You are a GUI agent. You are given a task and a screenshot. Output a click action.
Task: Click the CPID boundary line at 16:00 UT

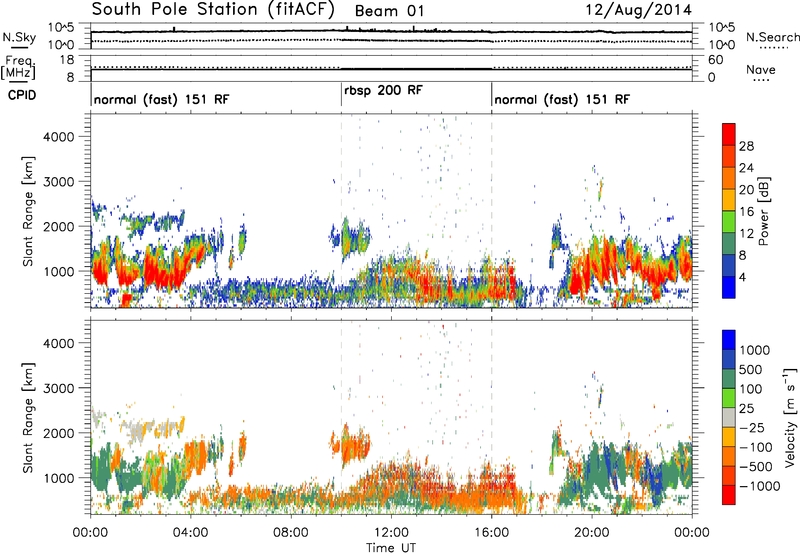[x=492, y=95]
